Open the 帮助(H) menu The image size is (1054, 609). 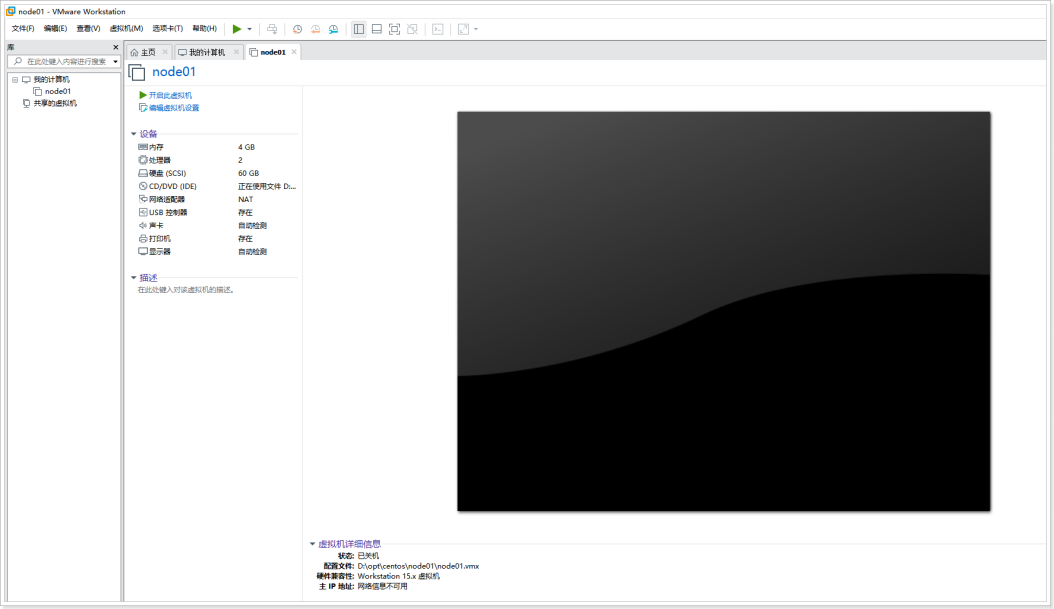pyautogui.click(x=204, y=29)
